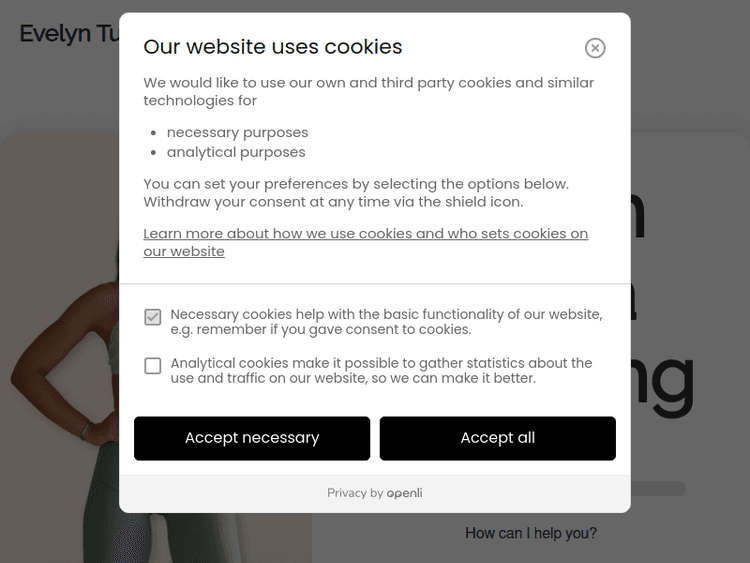This screenshot has height=563, width=750.
Task: Click the third party cookies intro paragraph
Action: pos(368,91)
